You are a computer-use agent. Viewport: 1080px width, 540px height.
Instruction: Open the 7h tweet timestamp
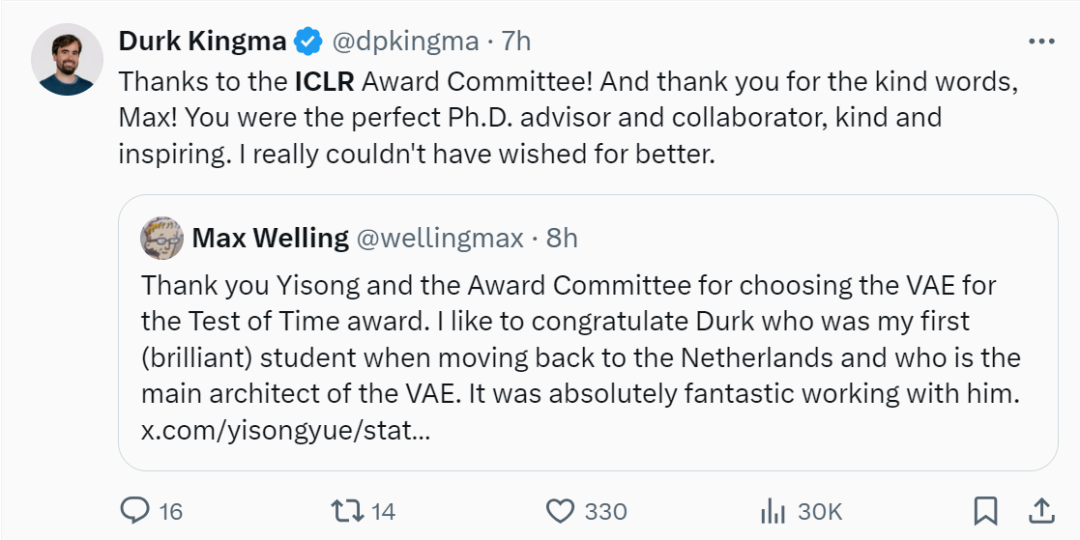[x=515, y=41]
